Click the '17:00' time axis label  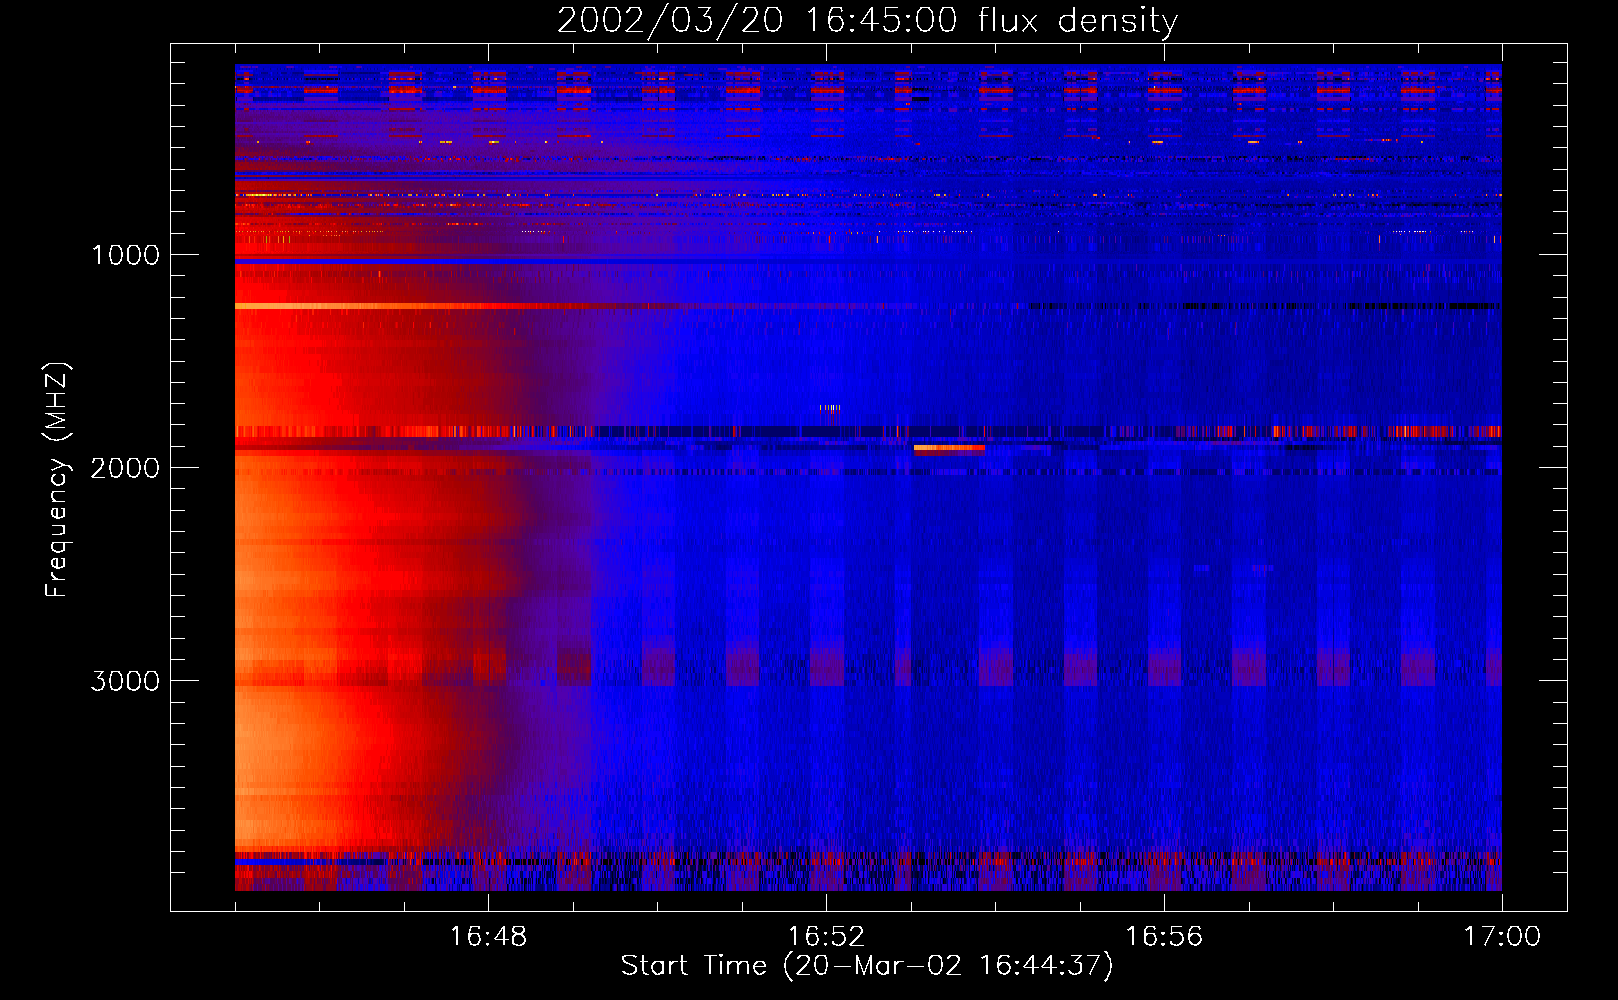click(x=1502, y=937)
